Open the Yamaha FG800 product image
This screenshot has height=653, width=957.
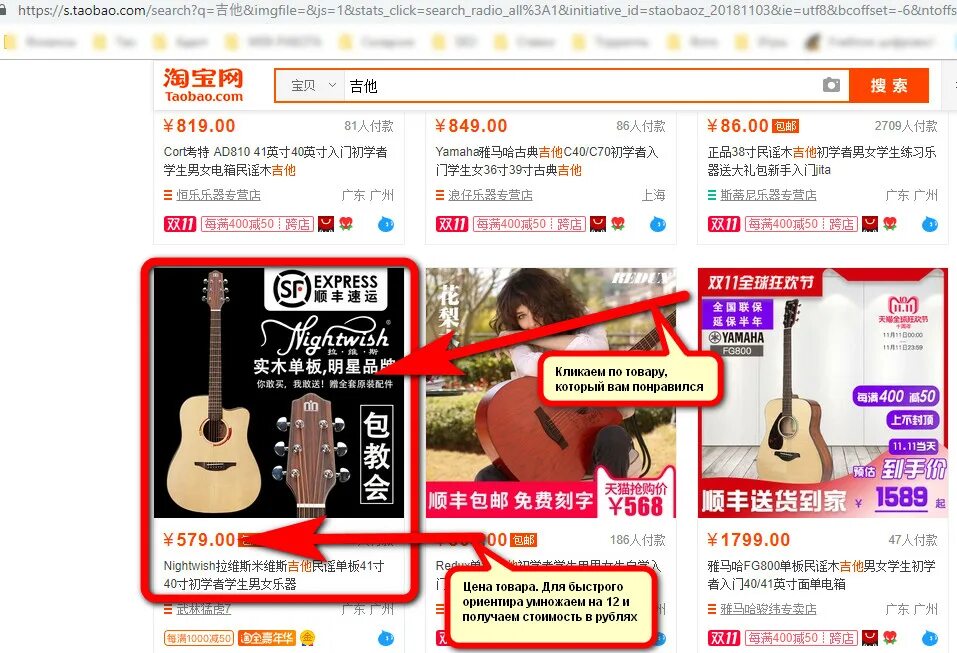pos(823,392)
